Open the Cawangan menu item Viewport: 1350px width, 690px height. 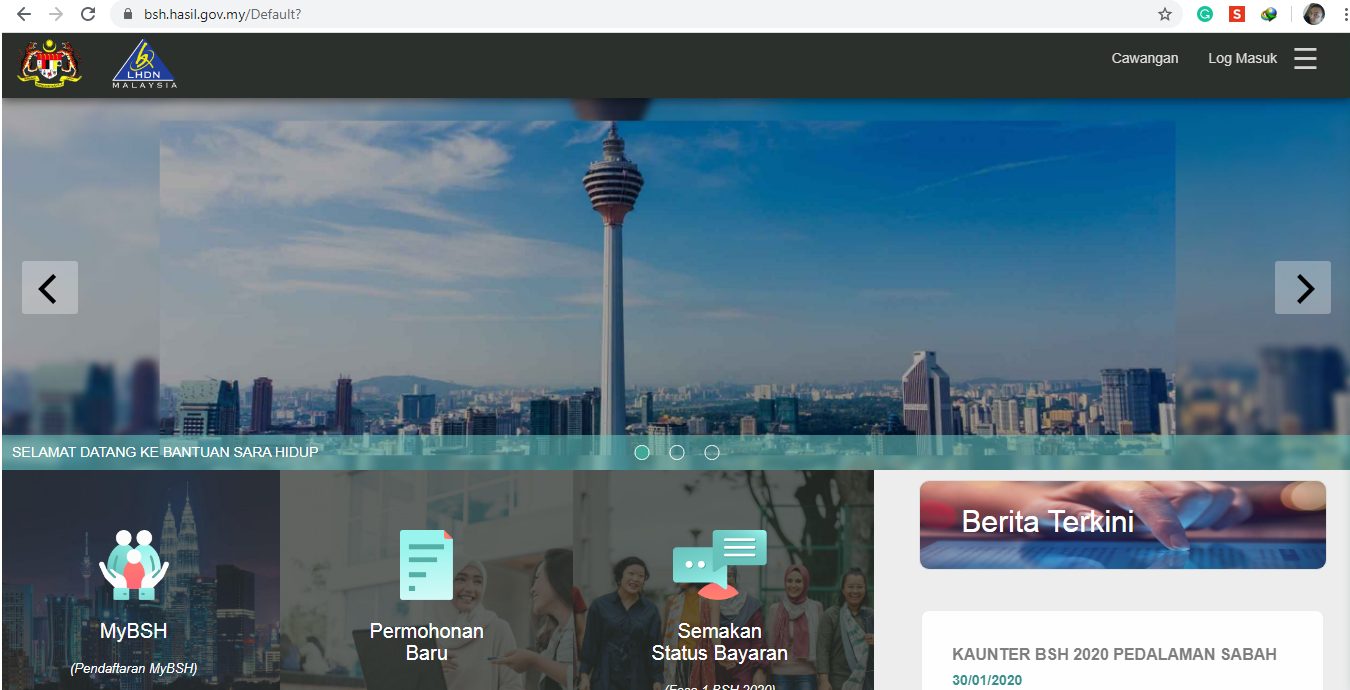pos(1145,58)
